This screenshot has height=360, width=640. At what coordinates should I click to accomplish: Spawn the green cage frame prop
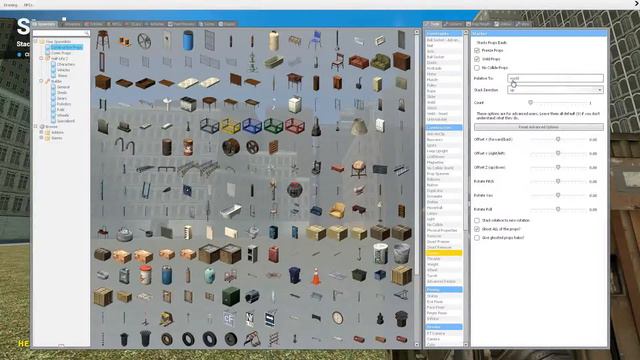click(x=273, y=126)
